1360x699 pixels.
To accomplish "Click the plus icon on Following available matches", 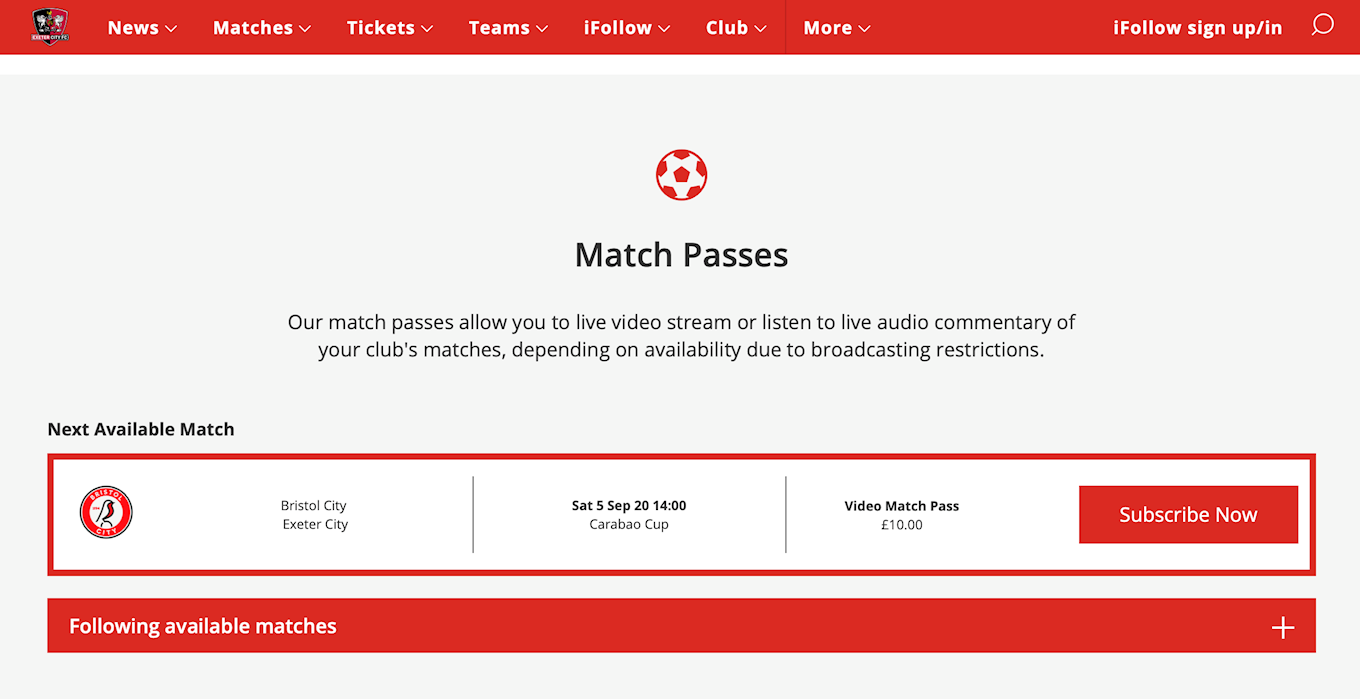I will tap(1282, 628).
